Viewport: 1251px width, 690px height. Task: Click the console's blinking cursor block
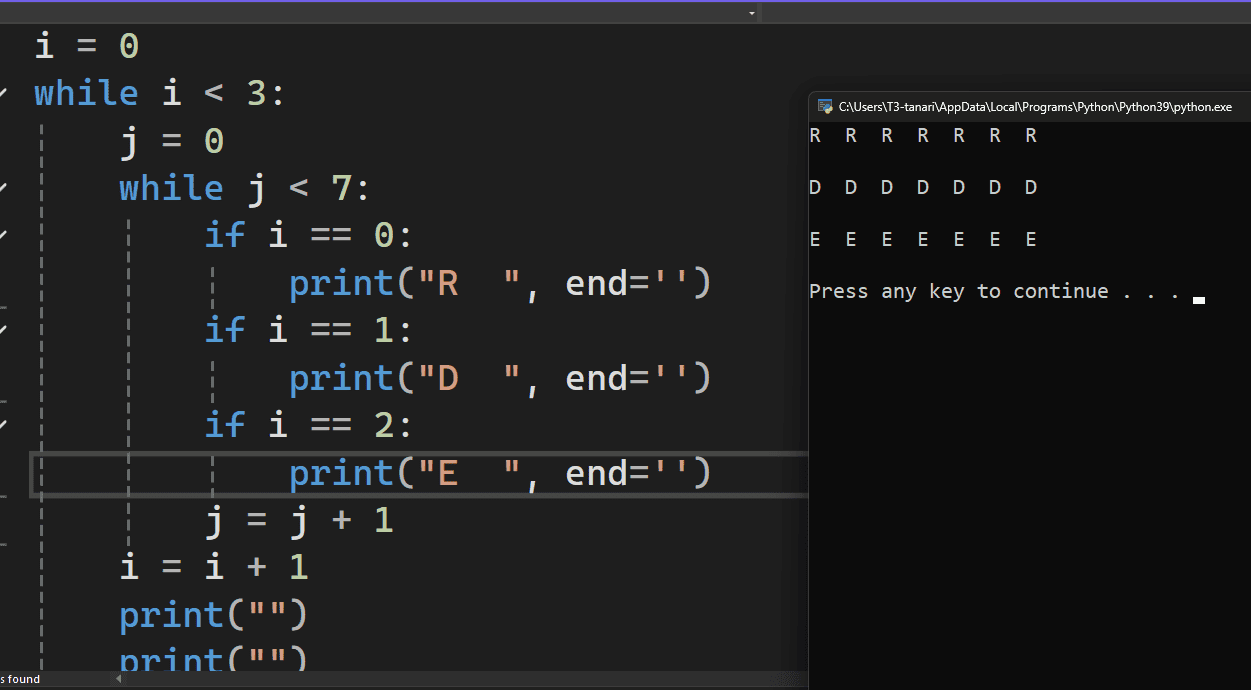tap(1198, 299)
